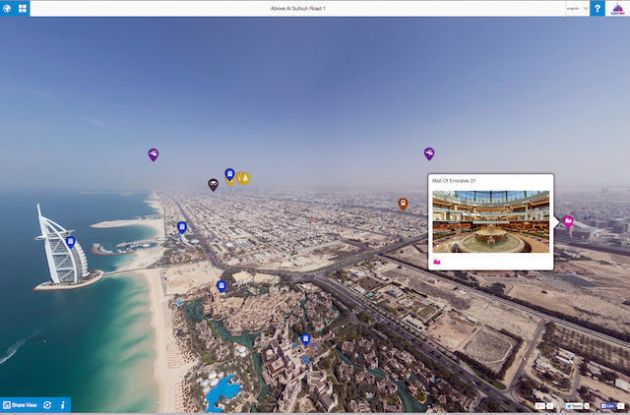Viewport: 630px width, 415px height.
Task: Select the purple aerial marker on left sky
Action: [153, 154]
